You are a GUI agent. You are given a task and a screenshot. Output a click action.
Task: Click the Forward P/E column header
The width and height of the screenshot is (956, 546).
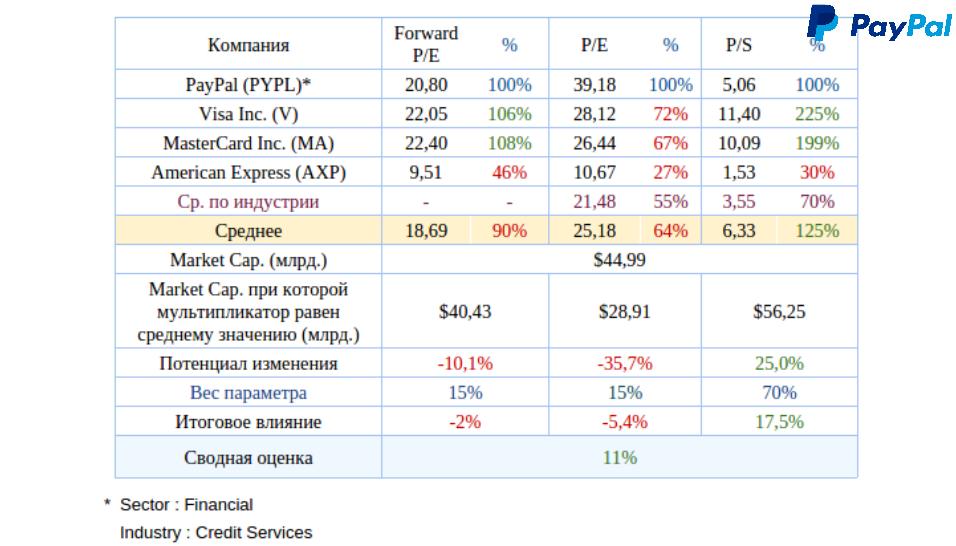pyautogui.click(x=426, y=45)
